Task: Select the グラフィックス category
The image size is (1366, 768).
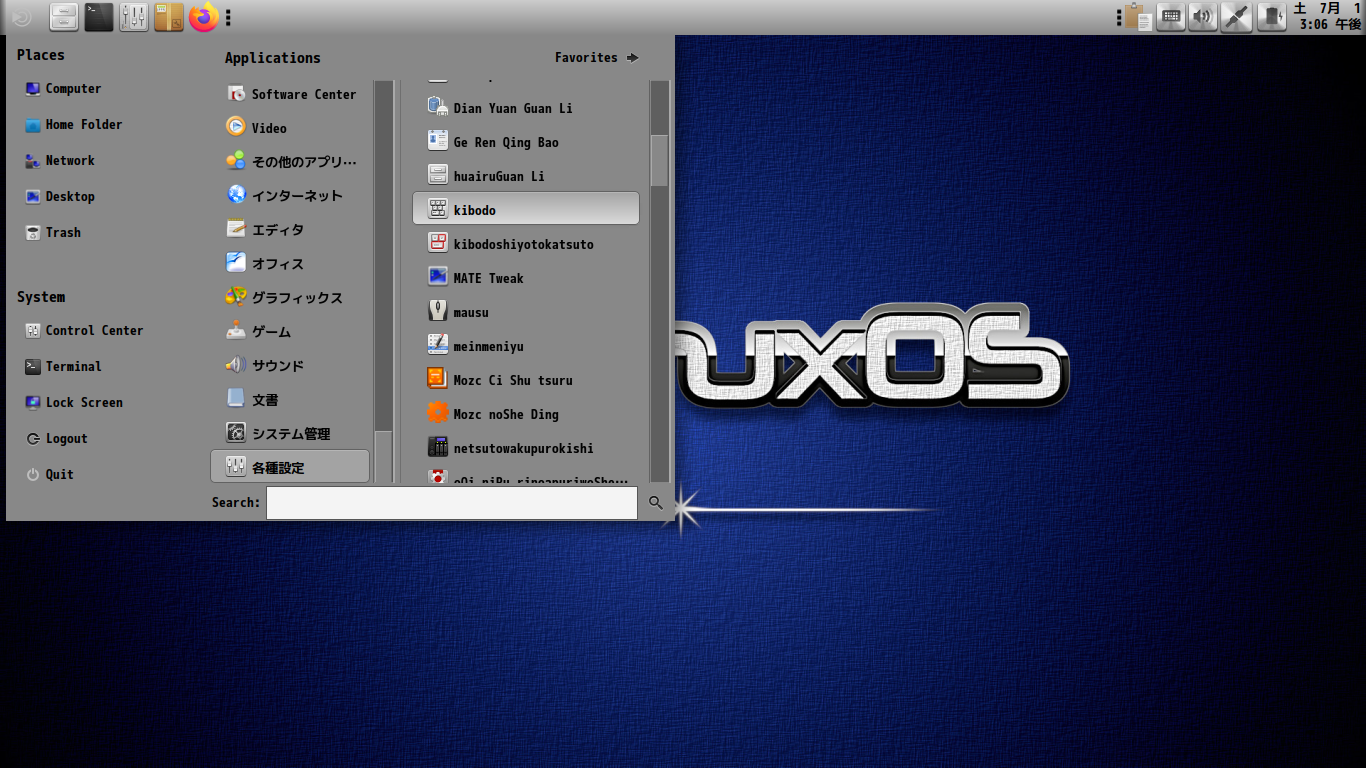Action: tap(290, 298)
